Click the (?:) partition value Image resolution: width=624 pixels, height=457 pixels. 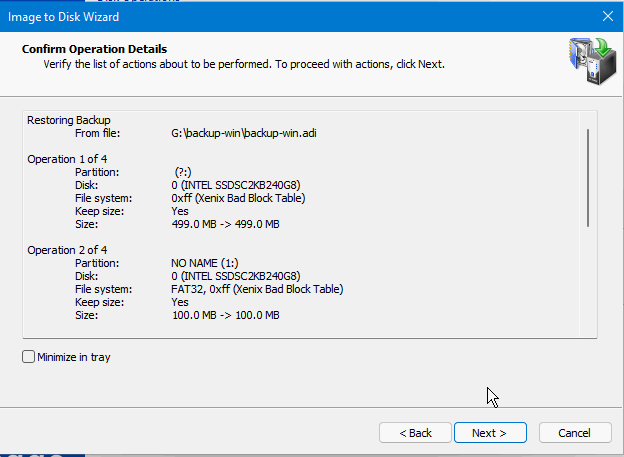click(183, 172)
